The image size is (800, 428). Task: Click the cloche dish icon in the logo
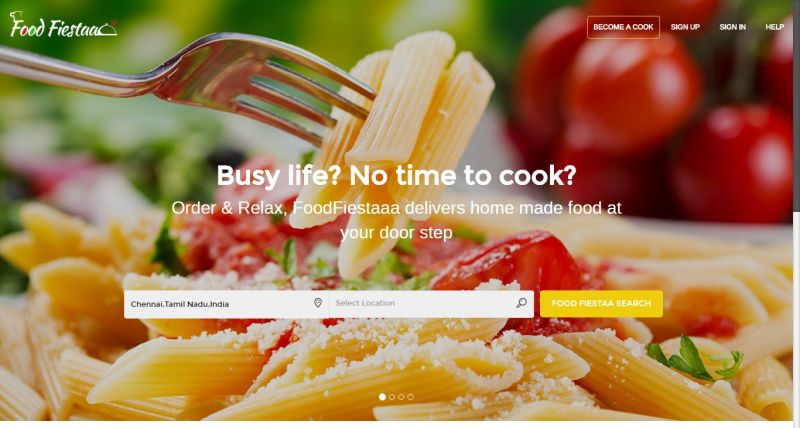(x=107, y=29)
